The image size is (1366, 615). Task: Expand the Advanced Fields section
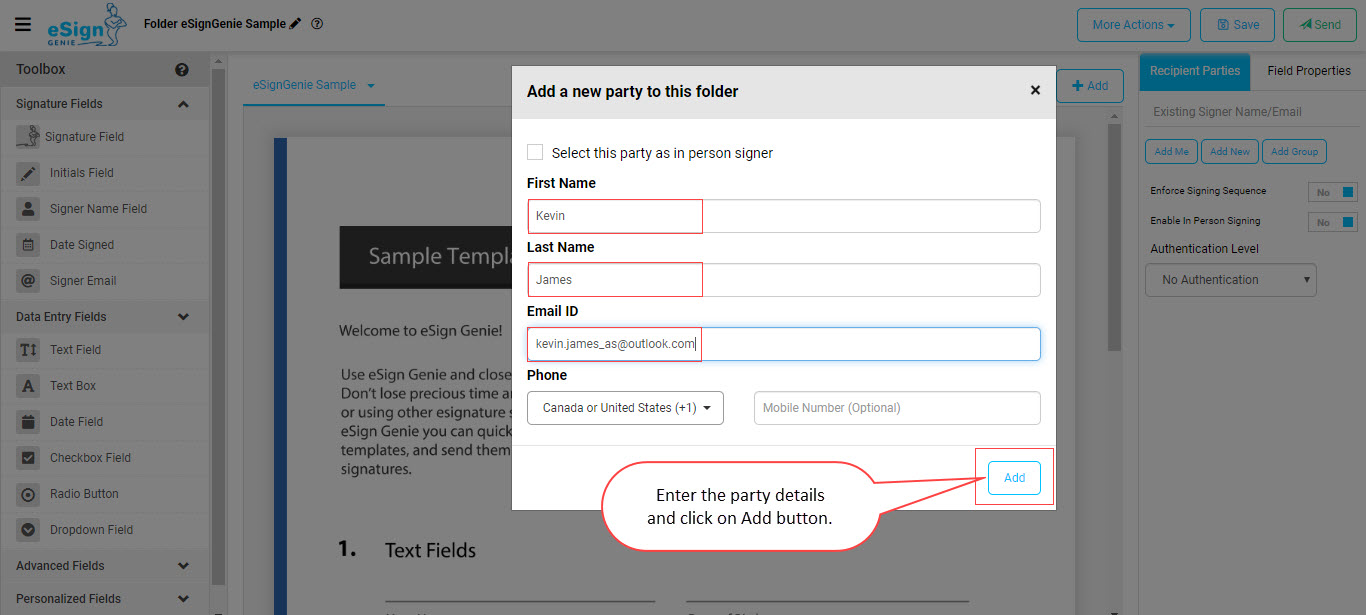coord(183,566)
